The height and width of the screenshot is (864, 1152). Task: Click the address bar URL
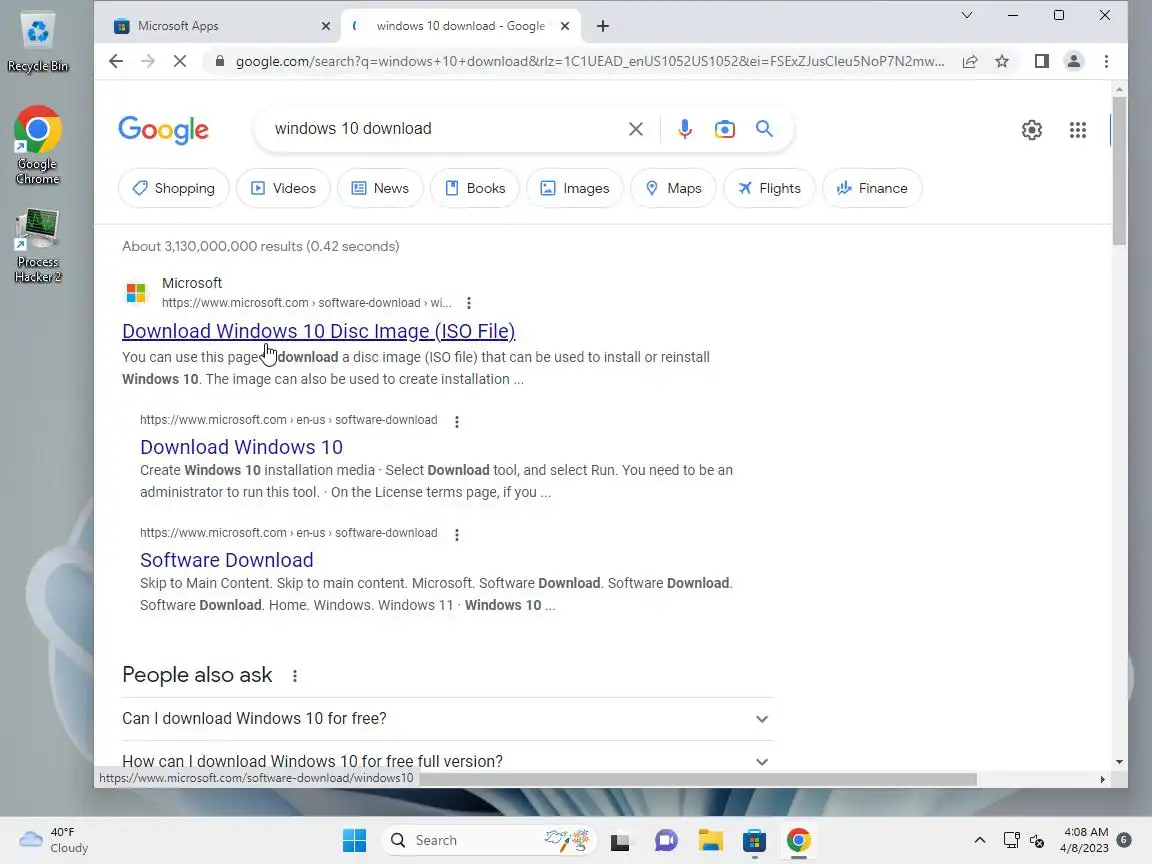[589, 61]
